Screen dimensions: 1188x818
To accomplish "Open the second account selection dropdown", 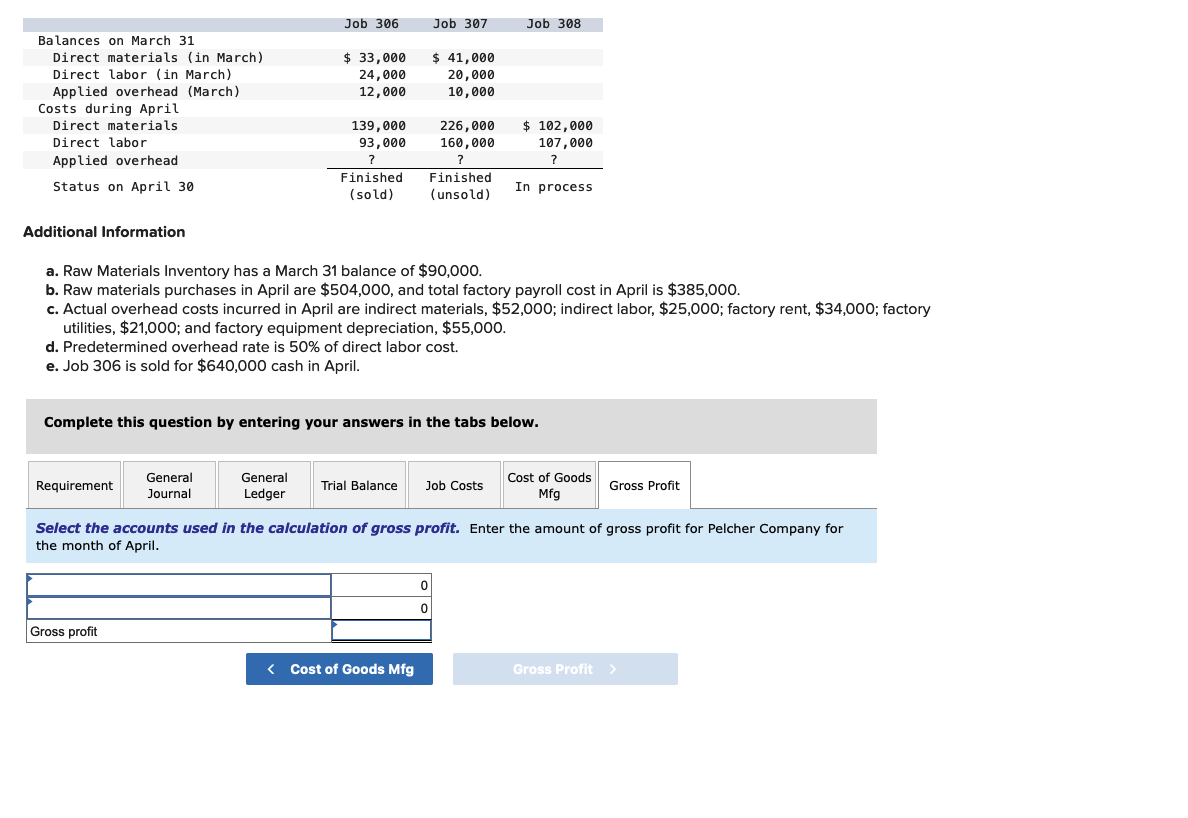I will point(30,601).
